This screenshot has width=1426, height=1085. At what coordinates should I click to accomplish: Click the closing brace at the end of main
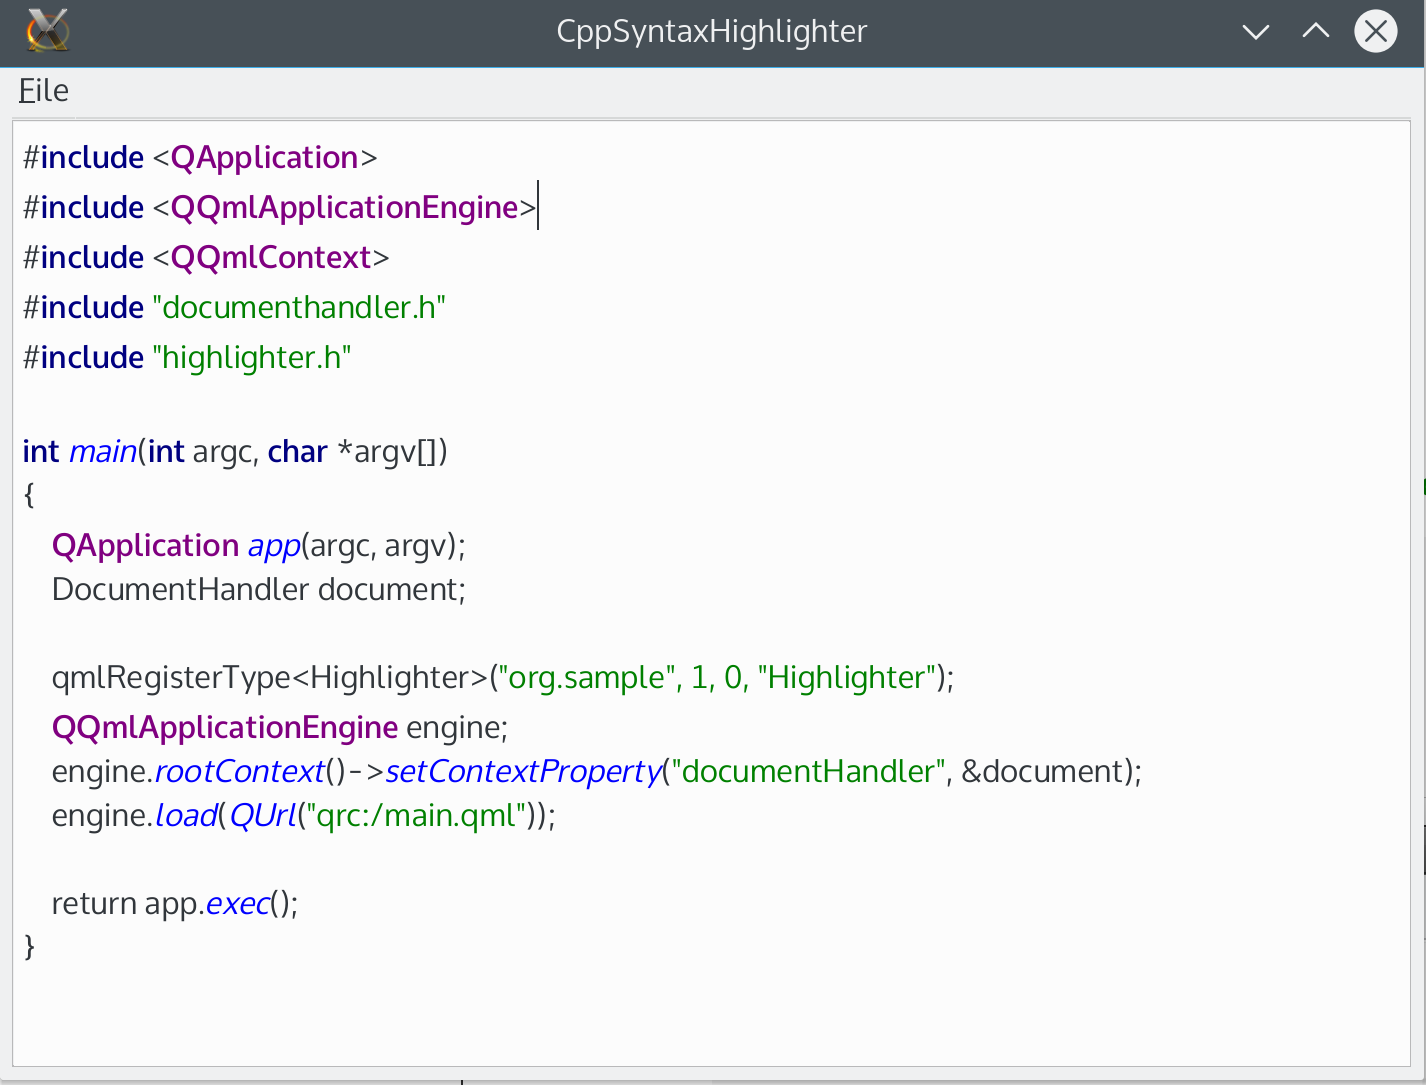(27, 945)
